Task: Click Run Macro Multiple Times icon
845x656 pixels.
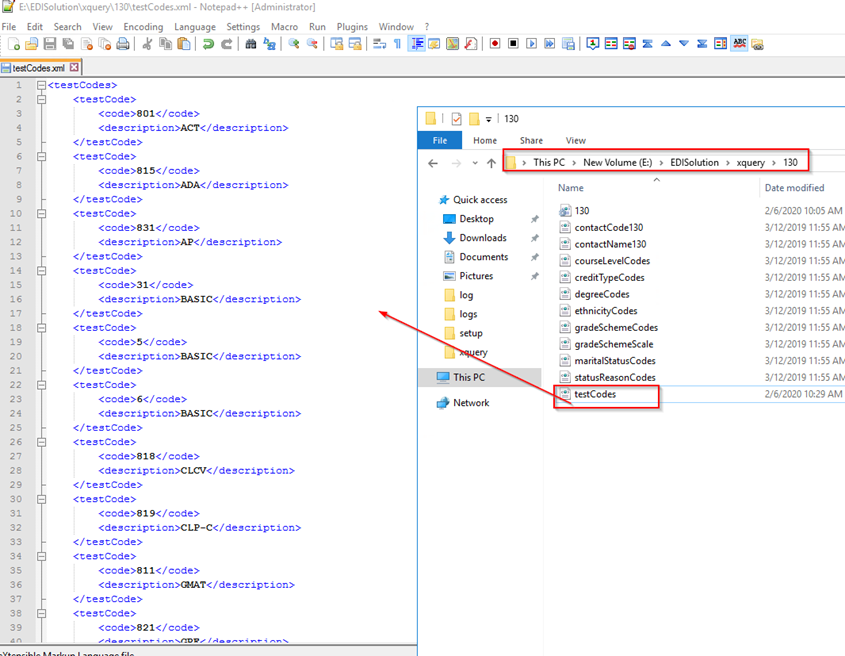Action: tap(550, 44)
